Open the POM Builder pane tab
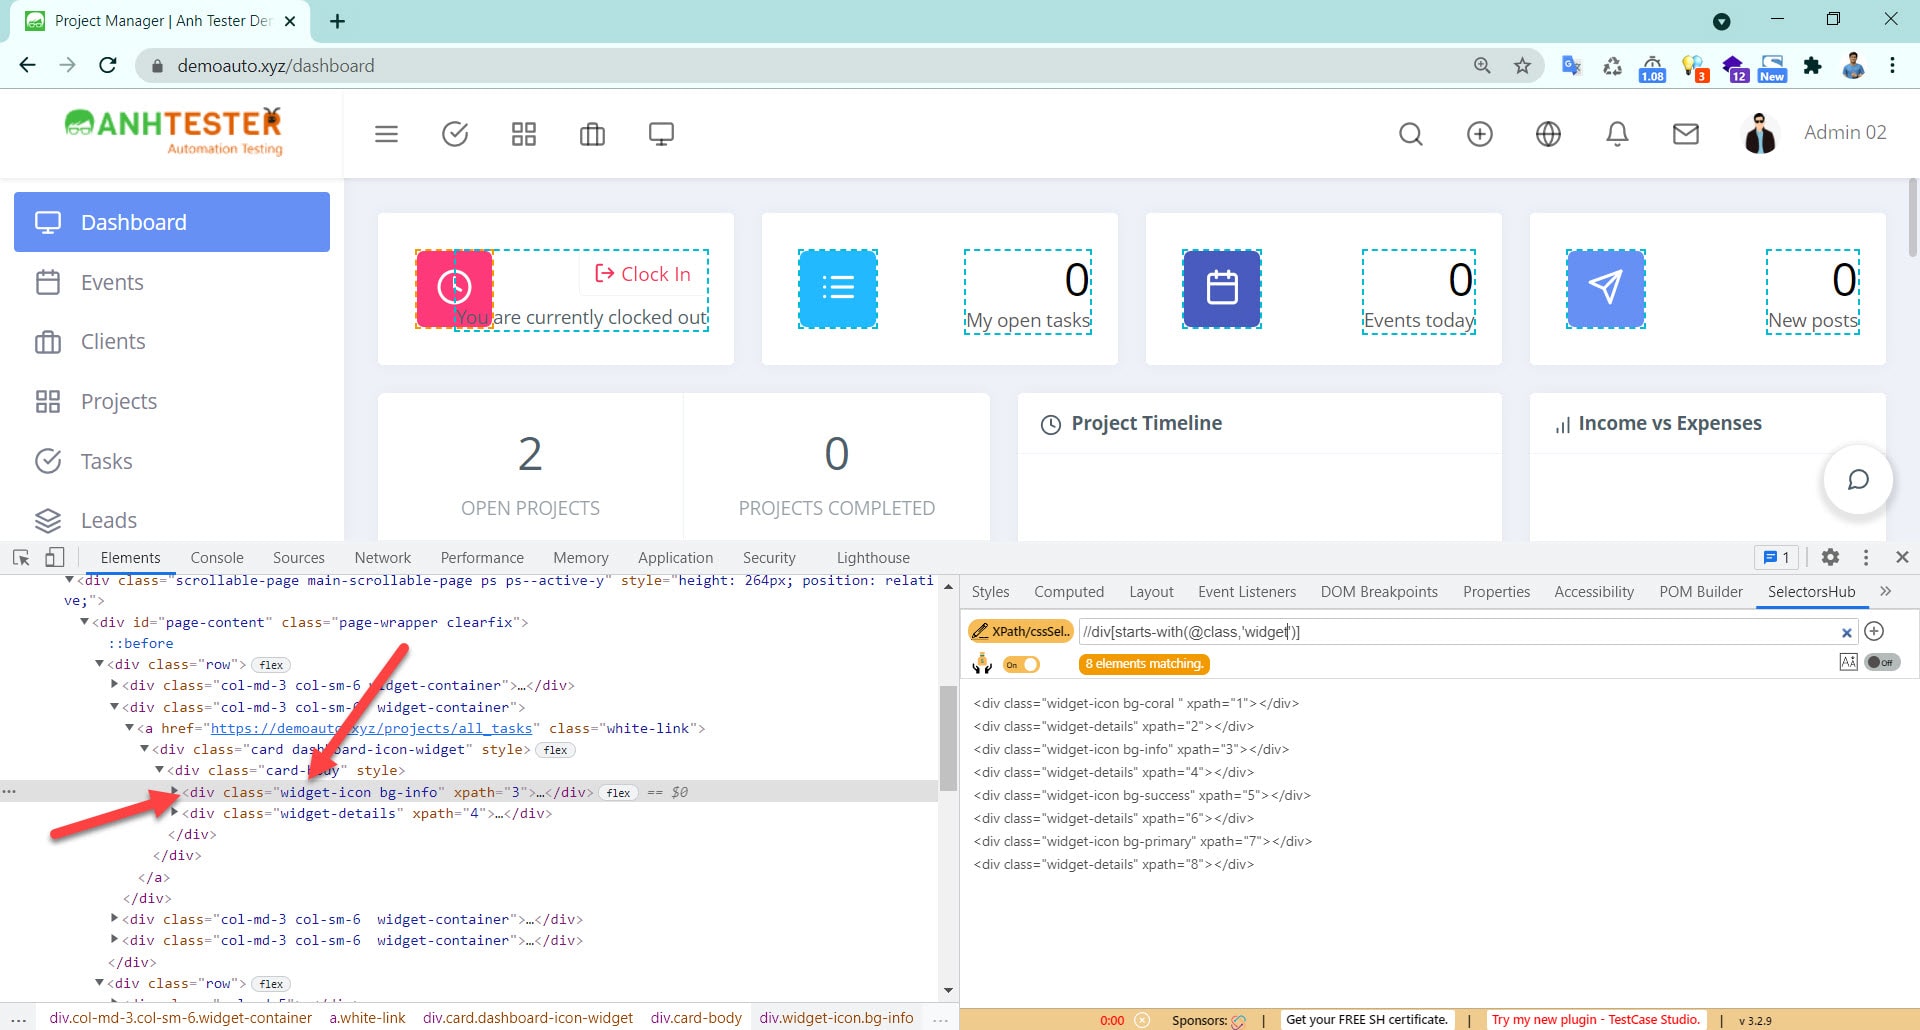The height and width of the screenshot is (1030, 1920). coord(1701,592)
